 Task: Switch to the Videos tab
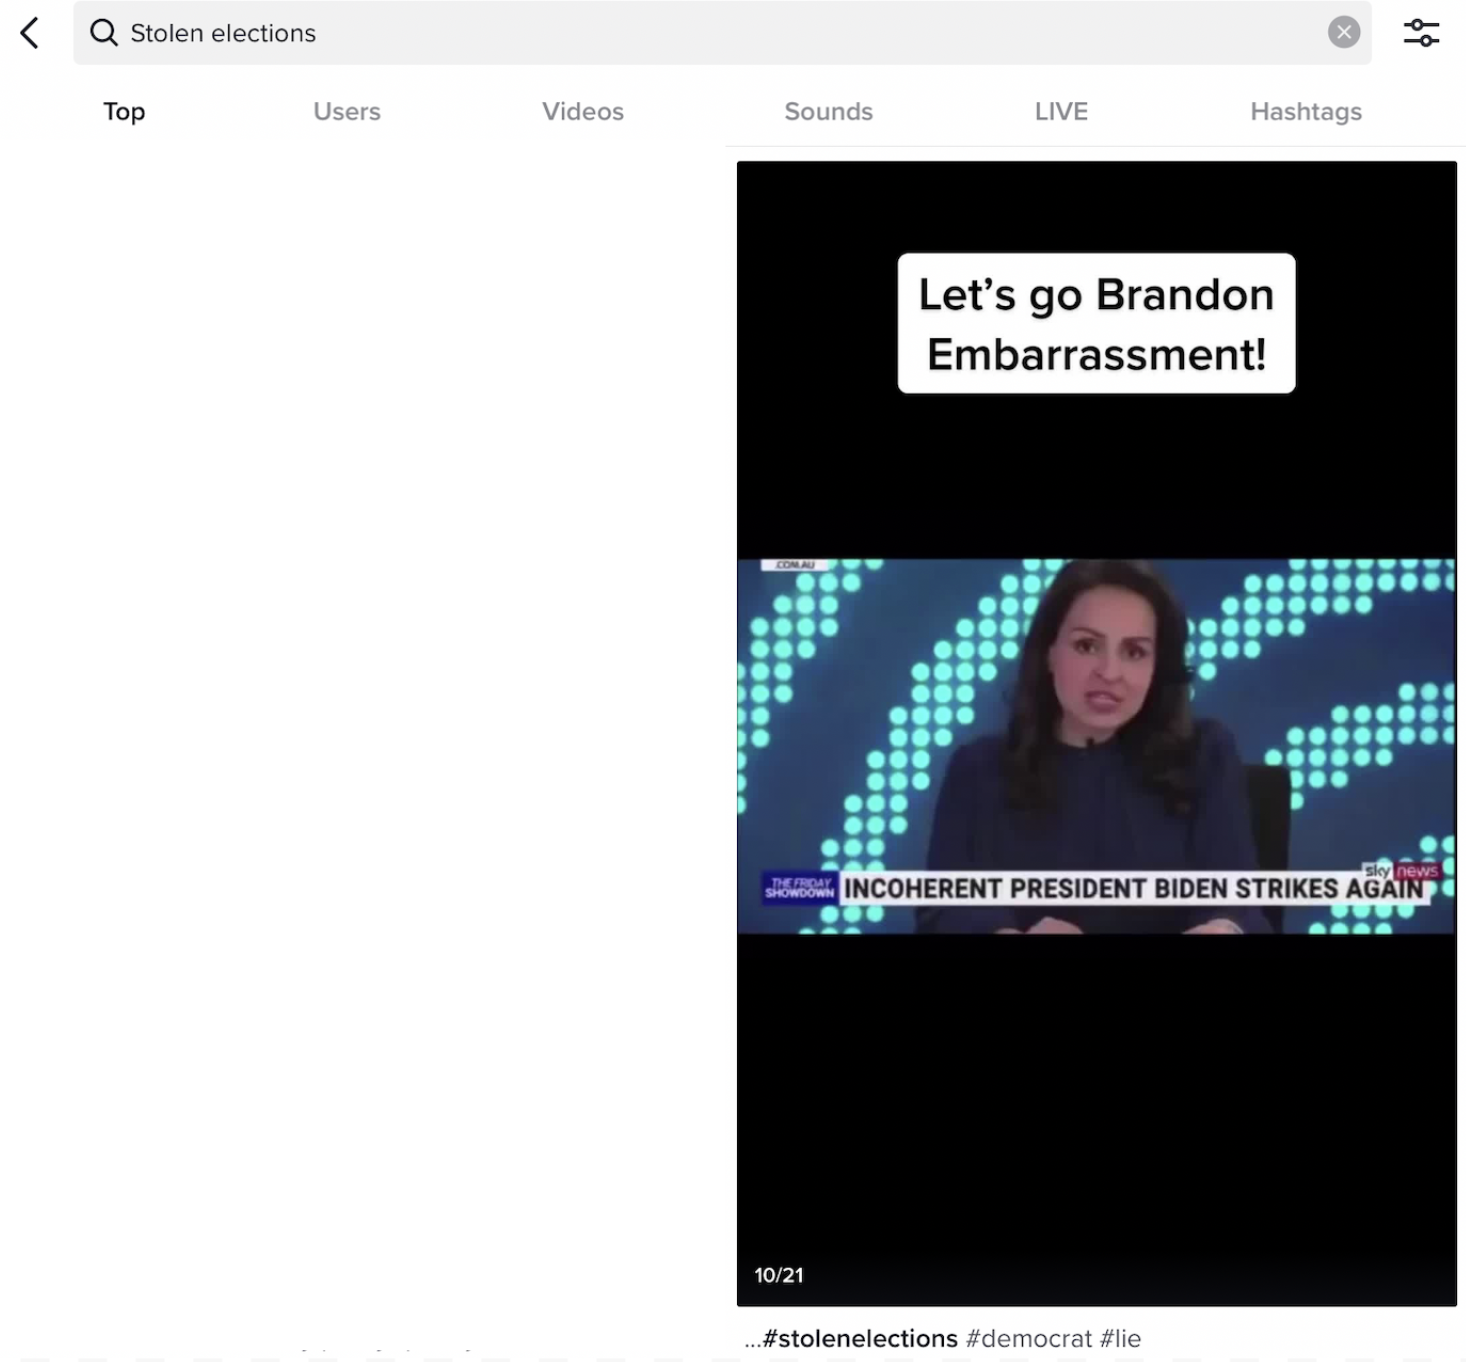coord(582,112)
